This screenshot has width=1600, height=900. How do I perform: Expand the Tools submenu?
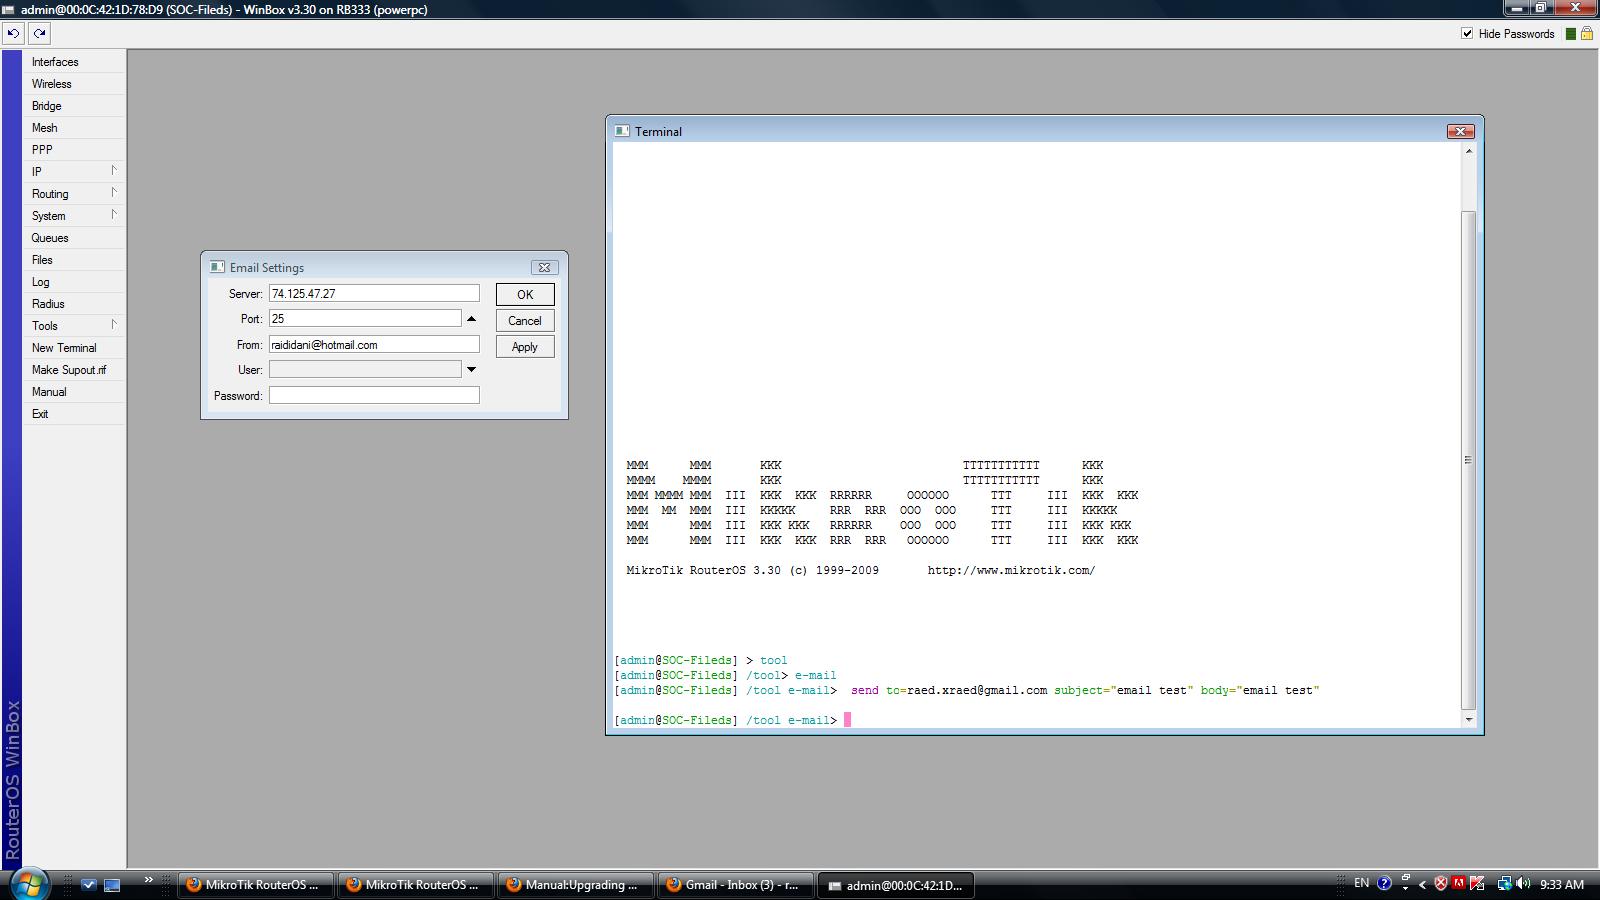[x=74, y=326]
